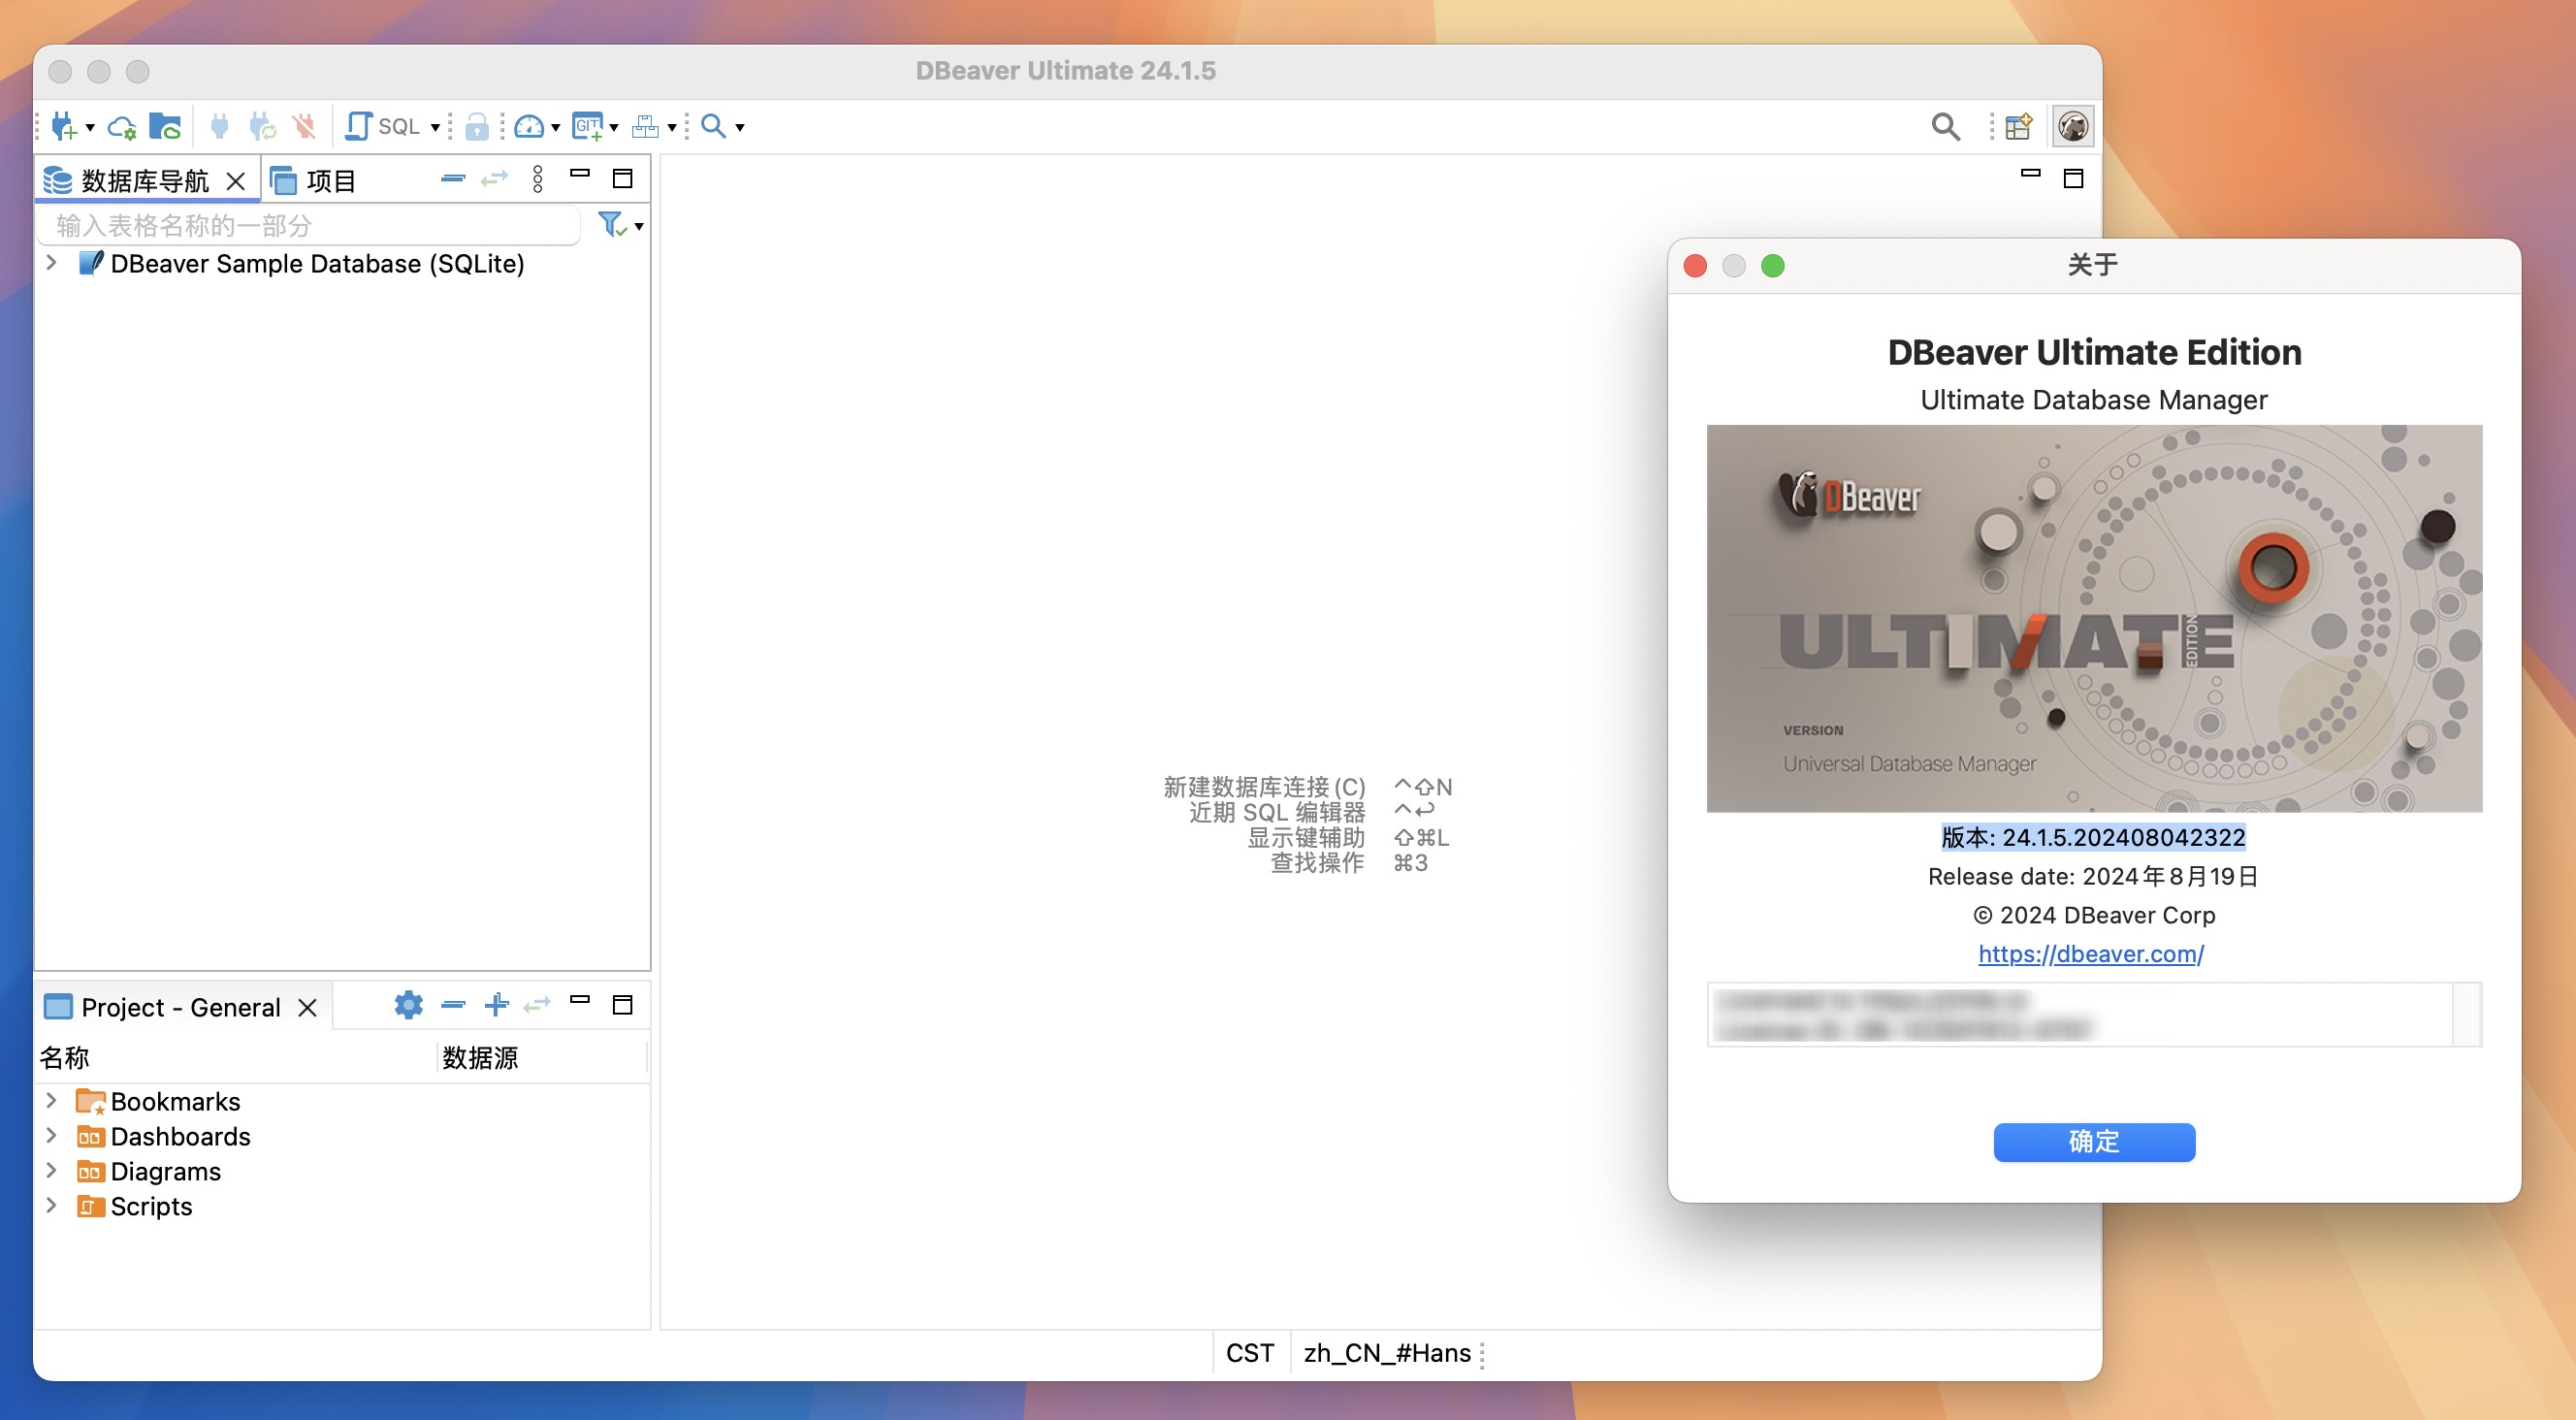Click the blue magnifier search toolbar icon
The height and width of the screenshot is (1420, 2576).
[x=714, y=127]
